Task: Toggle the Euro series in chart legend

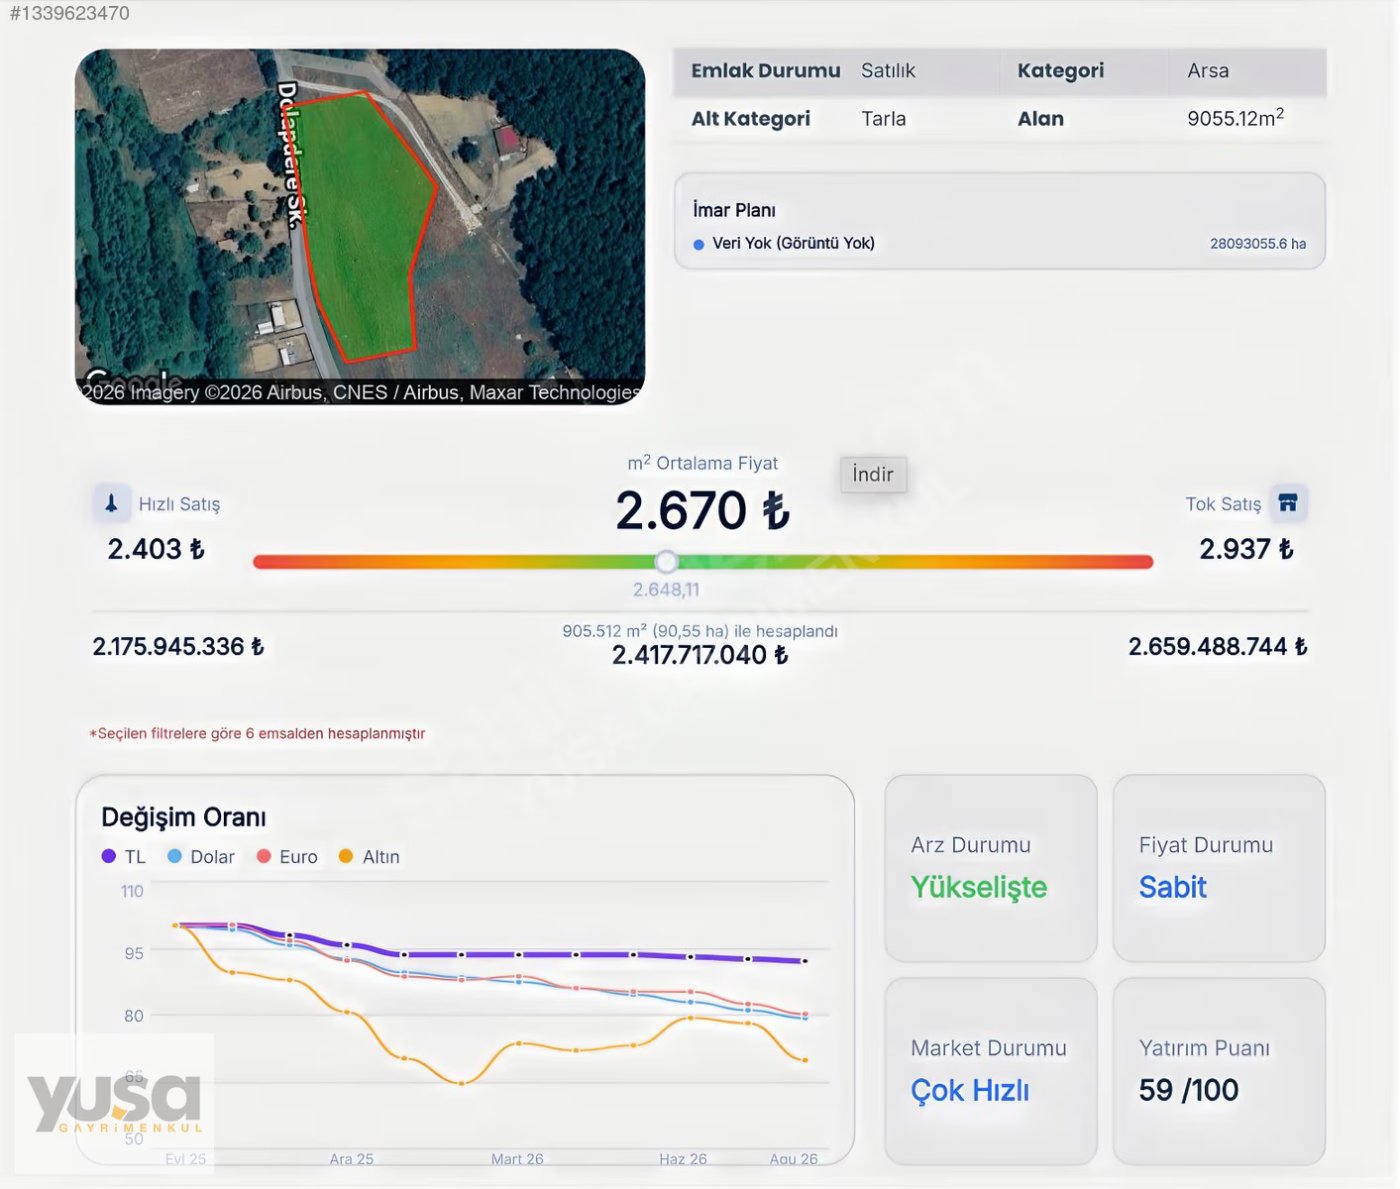Action: click(287, 857)
